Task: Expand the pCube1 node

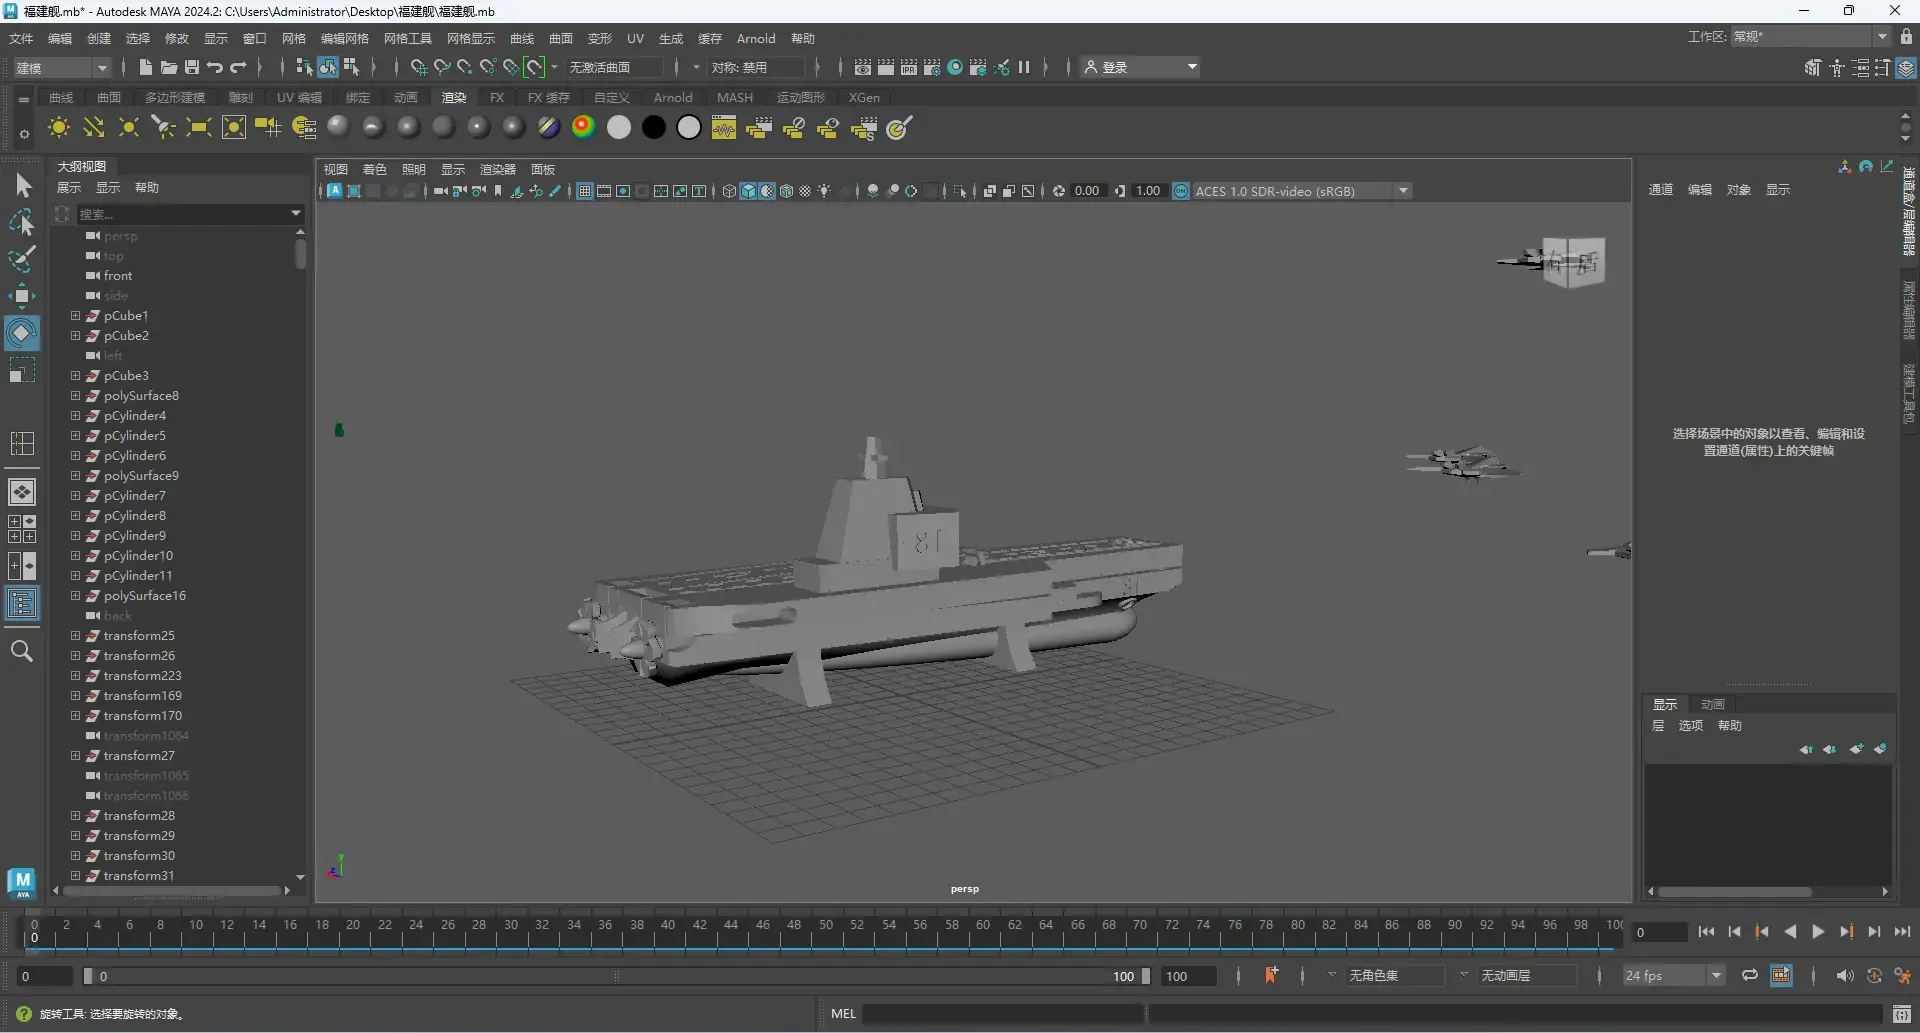Action: tap(75, 315)
